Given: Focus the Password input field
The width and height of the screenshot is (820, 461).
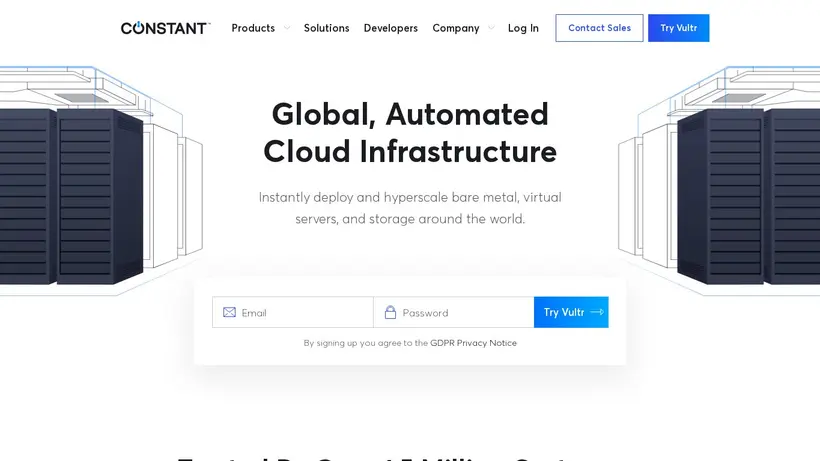Looking at the screenshot, I should point(454,312).
